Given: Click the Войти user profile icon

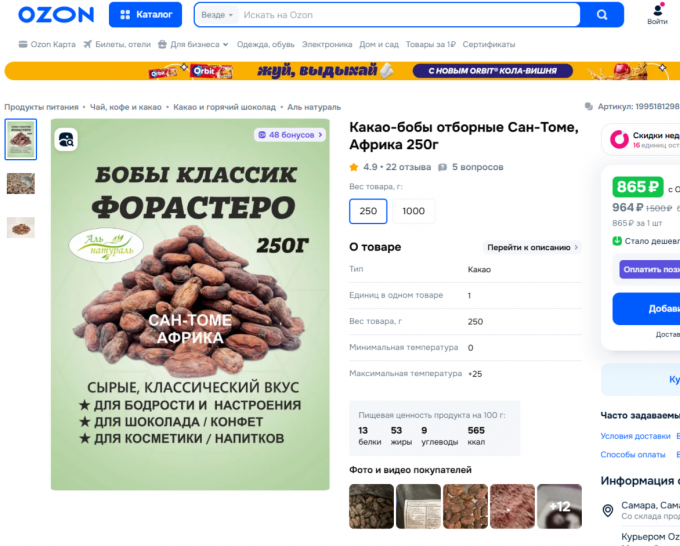Looking at the screenshot, I should pos(657,10).
